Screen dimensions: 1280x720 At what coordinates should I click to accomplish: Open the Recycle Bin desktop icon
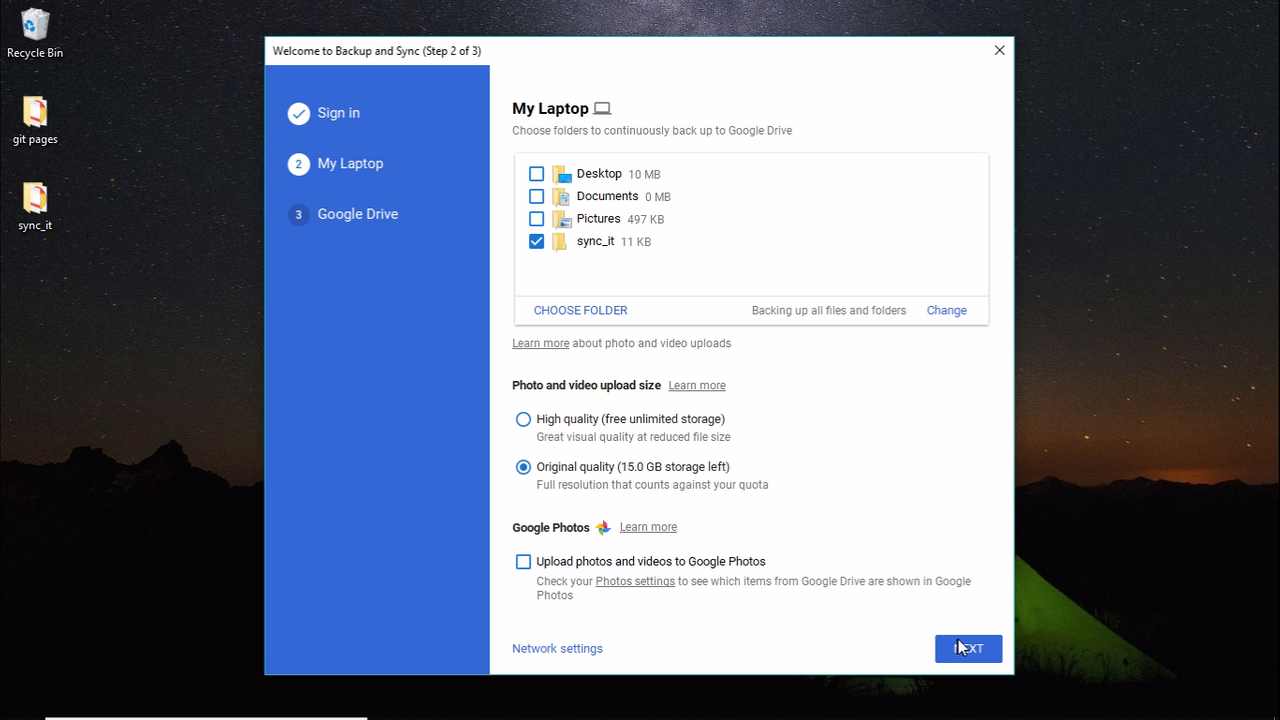click(x=34, y=34)
